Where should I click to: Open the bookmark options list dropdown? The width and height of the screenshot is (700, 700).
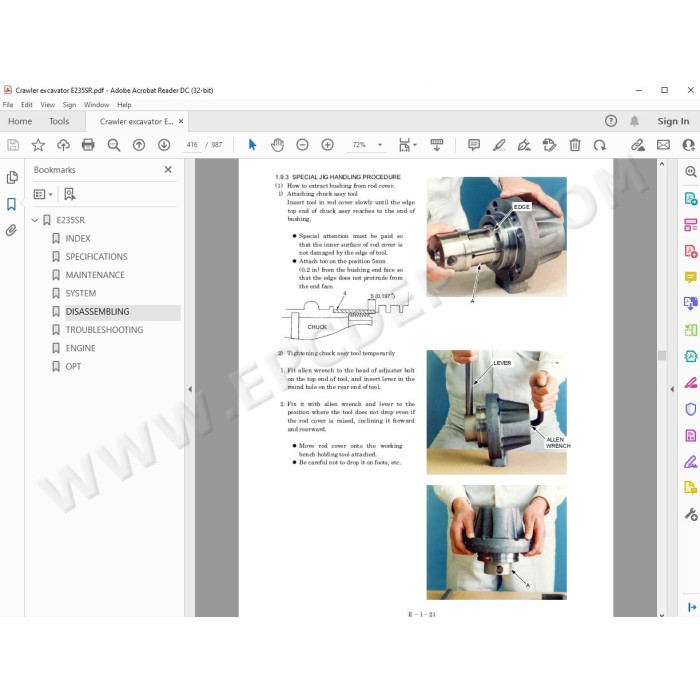[x=43, y=194]
